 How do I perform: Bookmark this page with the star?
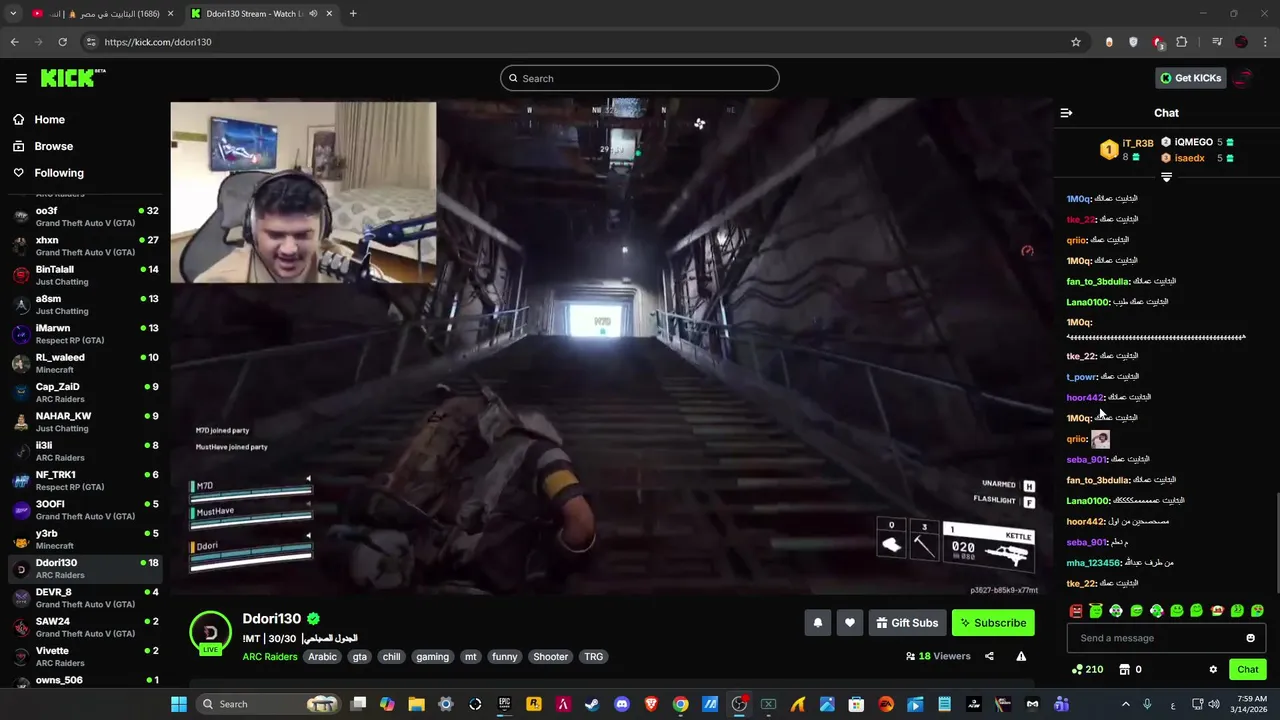pyautogui.click(x=1076, y=42)
